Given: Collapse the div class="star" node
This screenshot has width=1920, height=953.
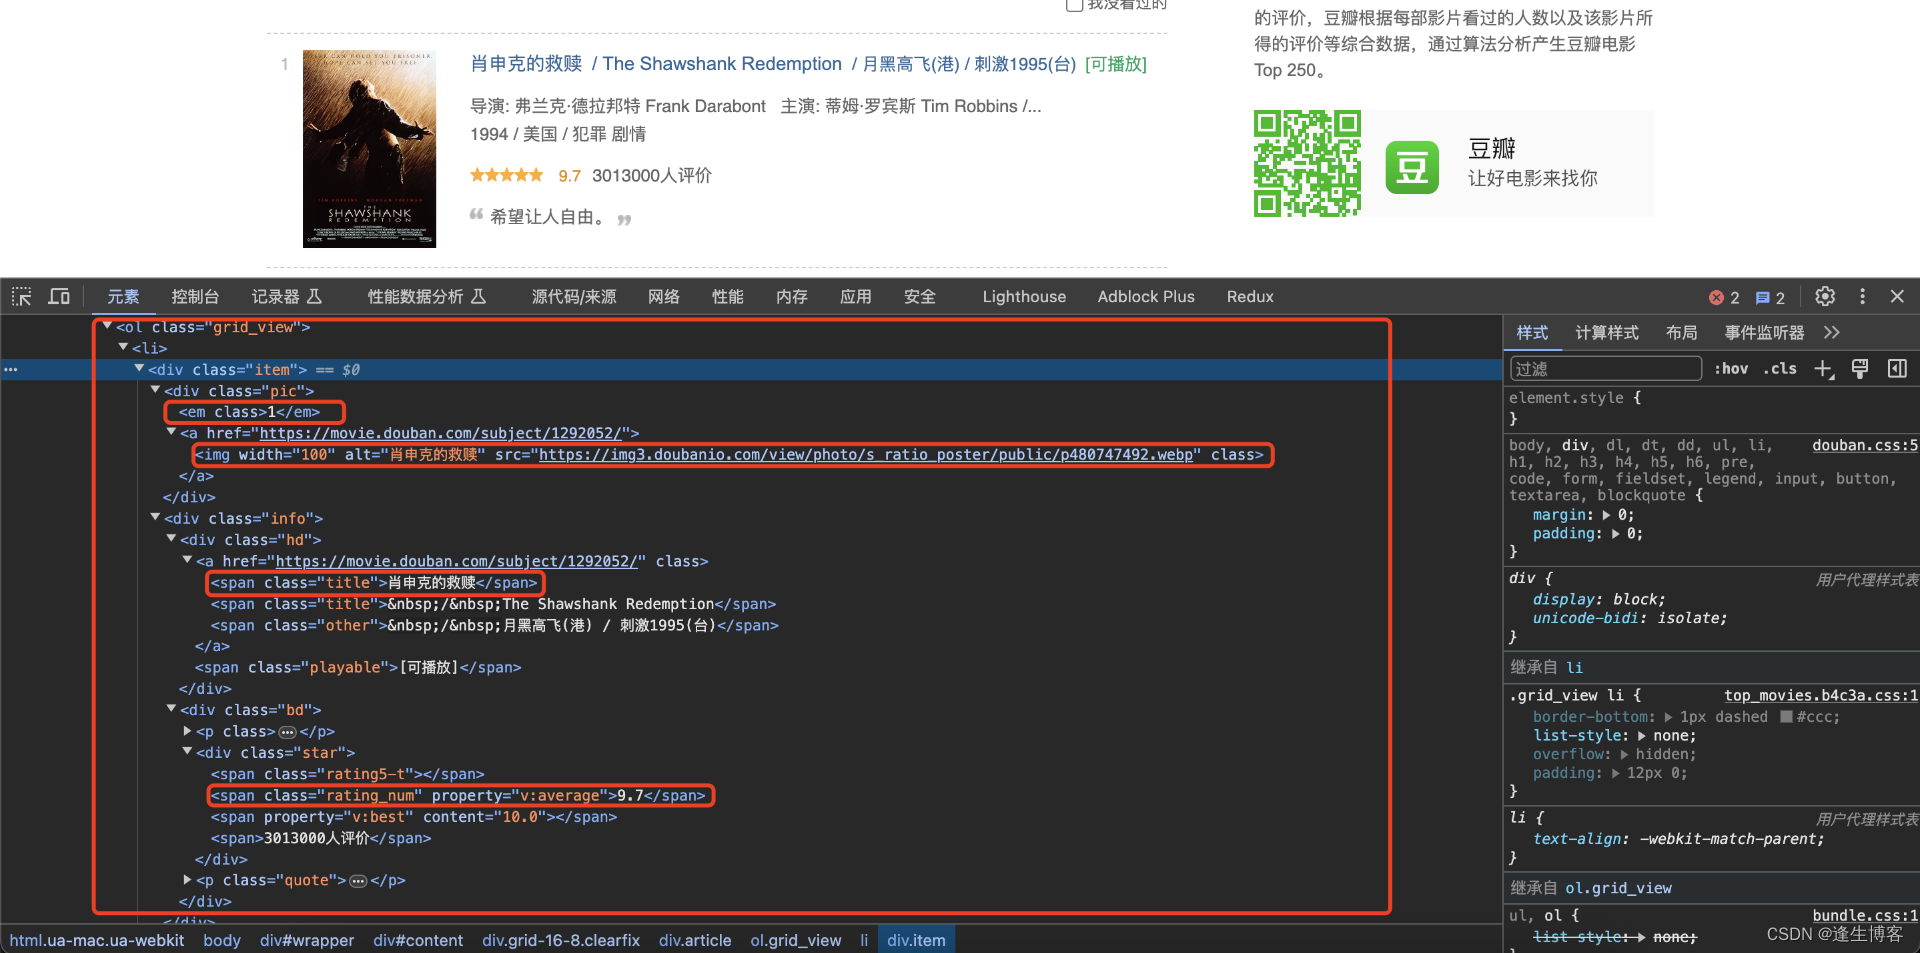Looking at the screenshot, I should [187, 752].
